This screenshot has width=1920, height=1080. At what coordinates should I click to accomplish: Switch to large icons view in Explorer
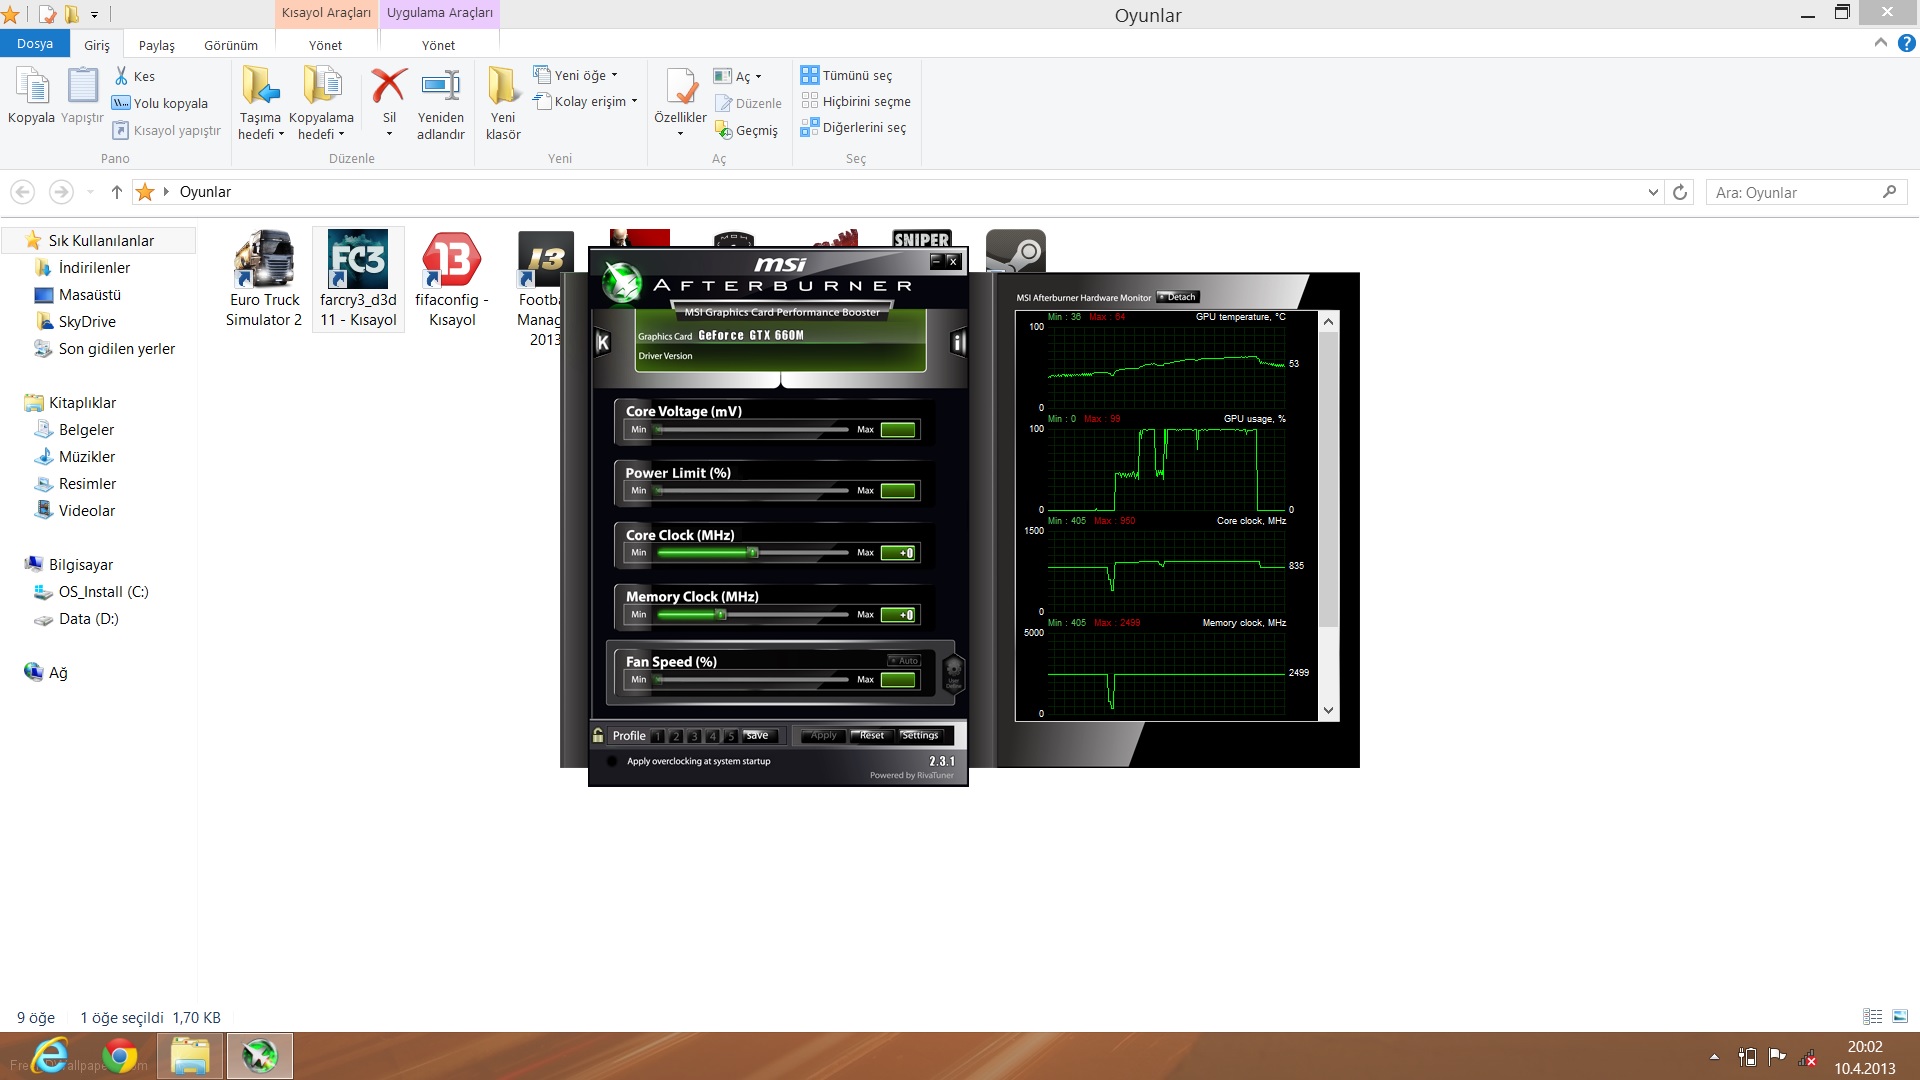[1900, 1016]
